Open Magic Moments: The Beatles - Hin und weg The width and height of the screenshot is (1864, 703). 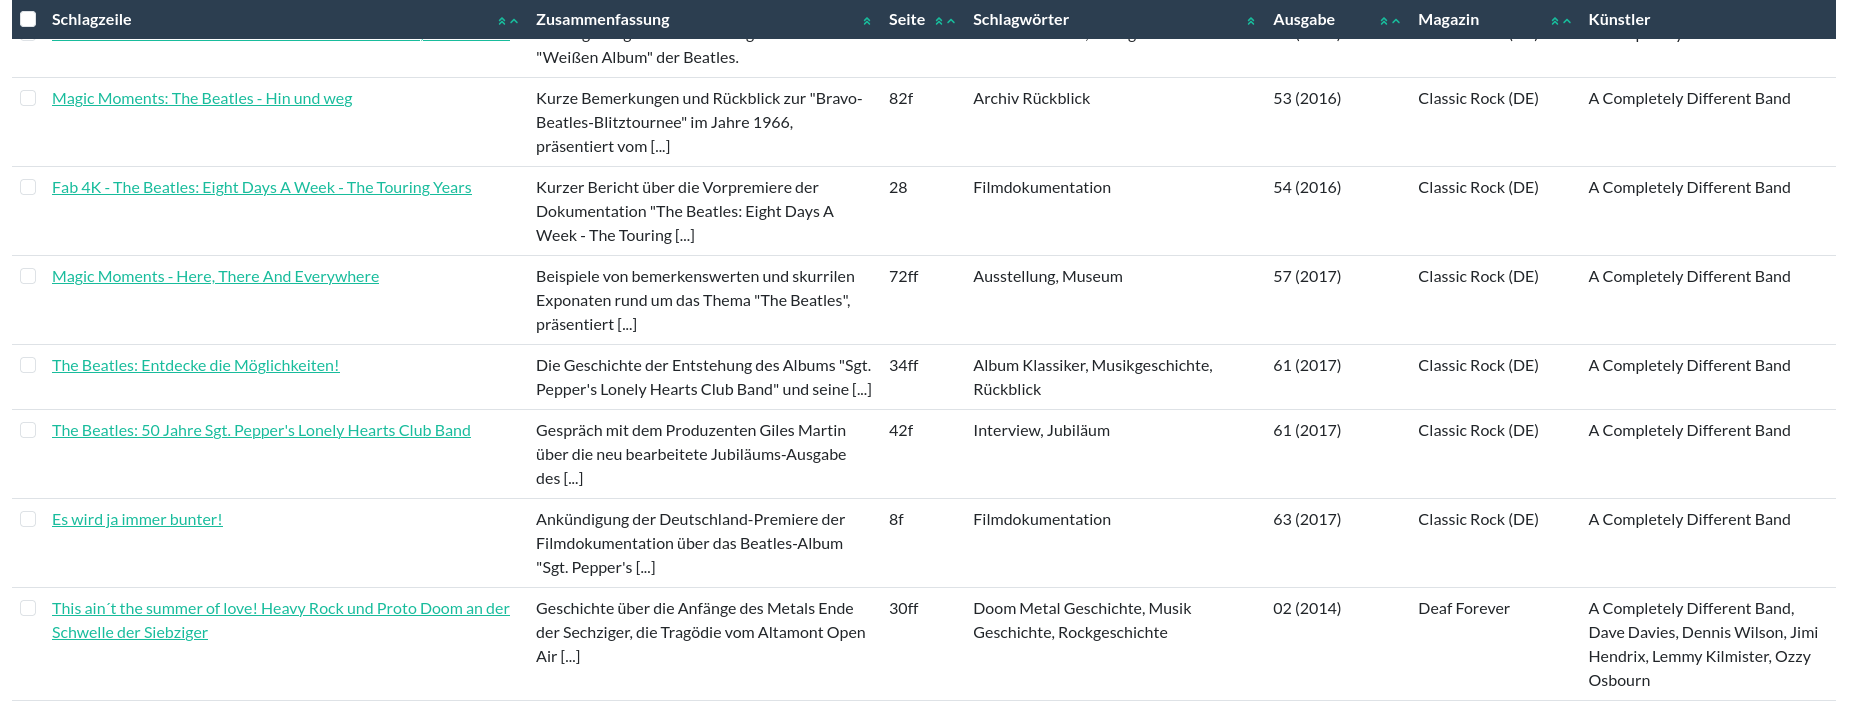pos(202,98)
